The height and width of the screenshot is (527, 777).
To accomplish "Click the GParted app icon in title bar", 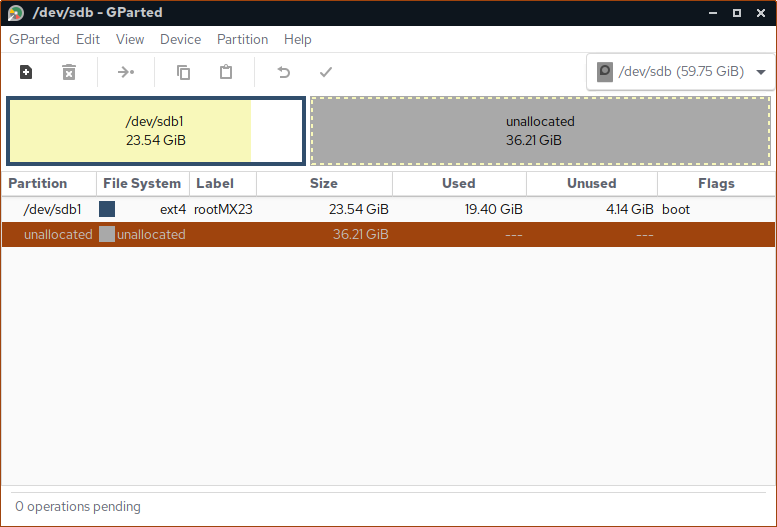I will [x=16, y=13].
